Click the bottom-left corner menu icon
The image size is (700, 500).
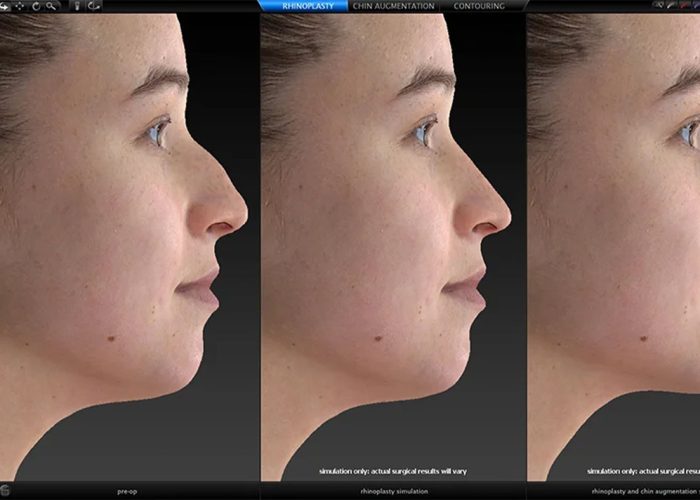click(4, 490)
